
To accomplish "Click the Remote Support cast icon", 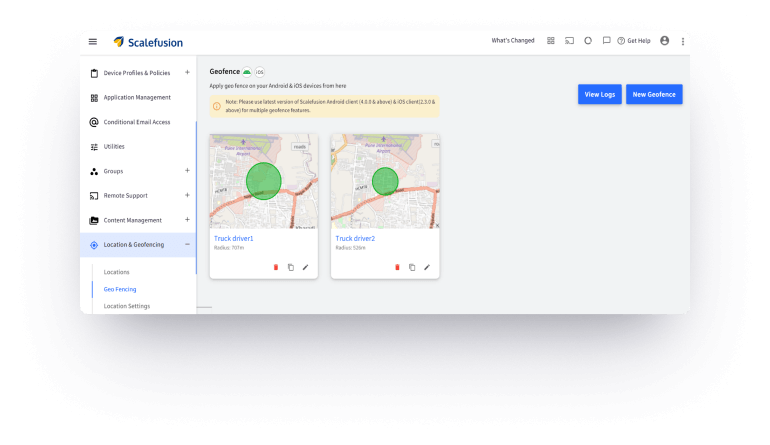I will click(94, 196).
